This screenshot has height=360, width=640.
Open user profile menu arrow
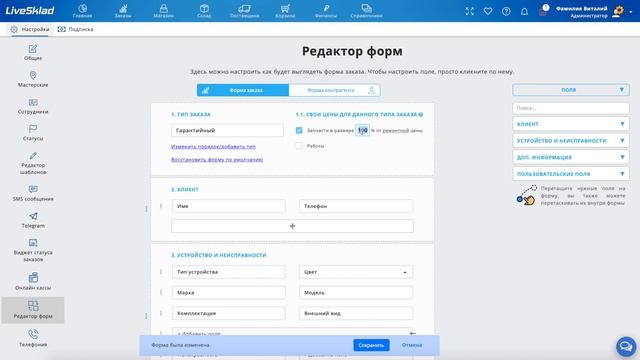pyautogui.click(x=631, y=12)
